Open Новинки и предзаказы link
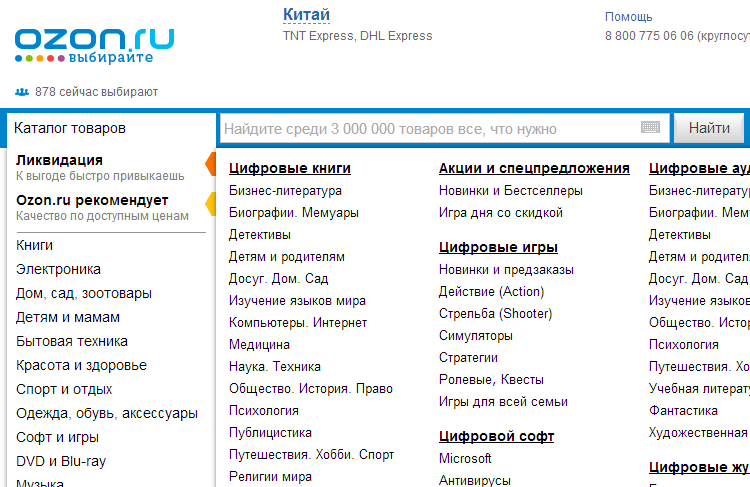 [x=506, y=269]
